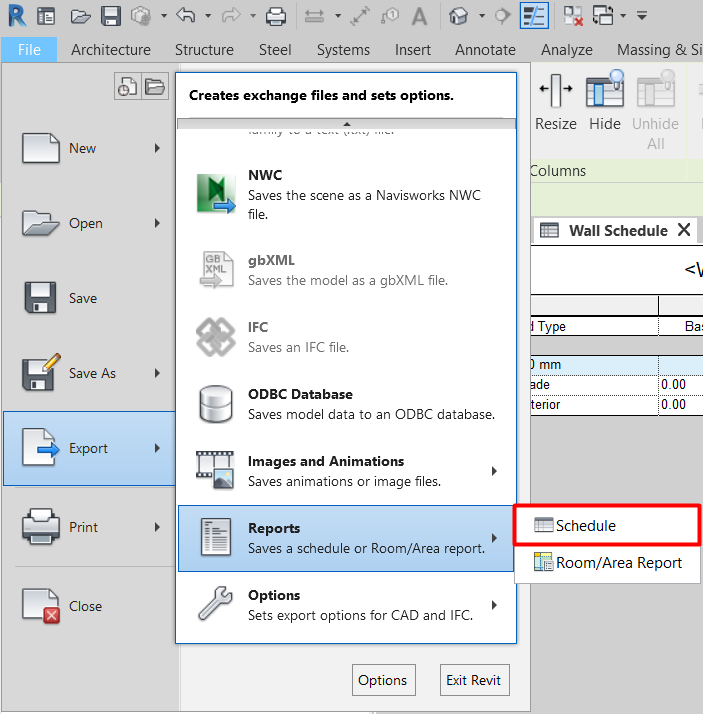The width and height of the screenshot is (703, 714).
Task: Open the Default 3D View icon
Action: click(x=458, y=16)
